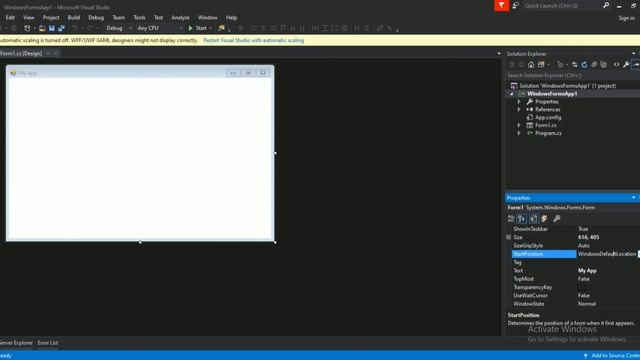Click the Start debugging button
Screen dimensions: 640x360
(198, 28)
